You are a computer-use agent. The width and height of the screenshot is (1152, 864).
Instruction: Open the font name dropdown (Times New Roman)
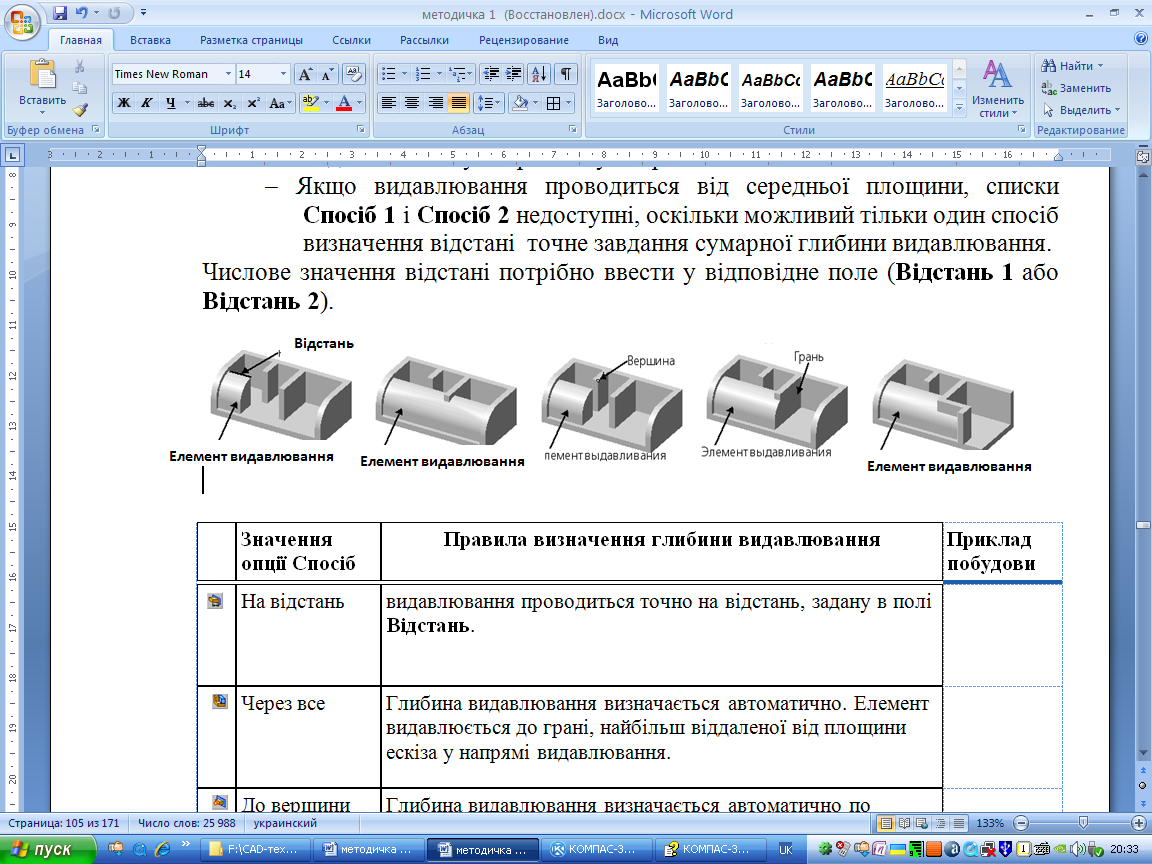tap(228, 74)
